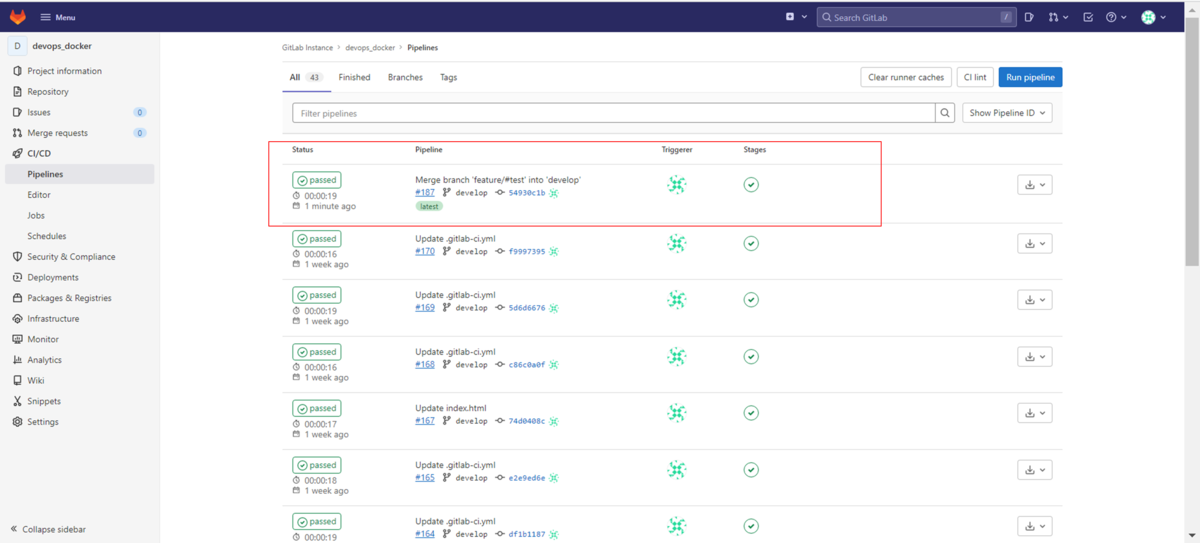1200x543 pixels.
Task: Click triggerer avatar for pipeline #170
Action: click(x=677, y=243)
